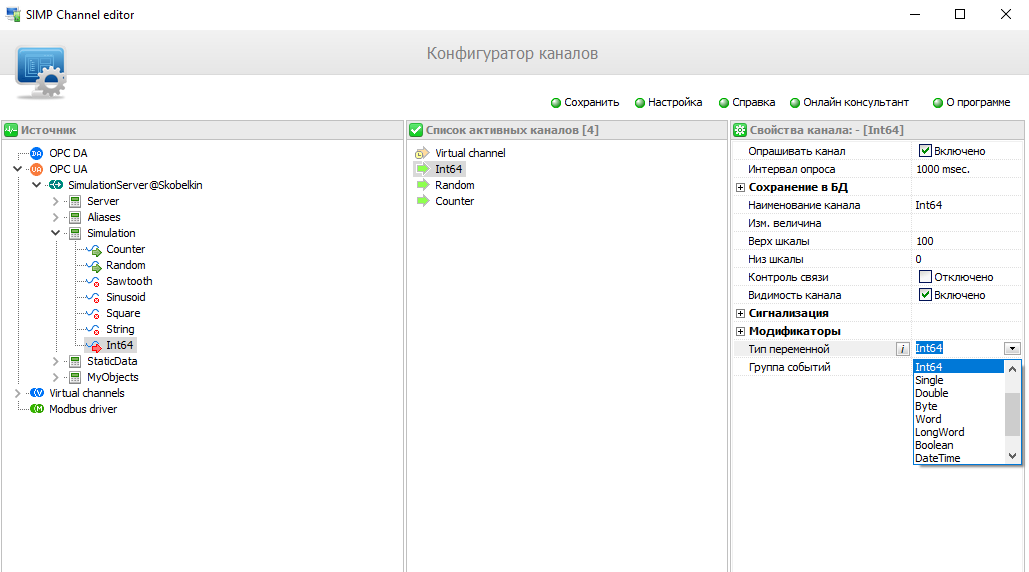Screen dimensions: 1029x572
Task: Click the green arrow icon beside Int64 channel
Action: click(x=423, y=169)
